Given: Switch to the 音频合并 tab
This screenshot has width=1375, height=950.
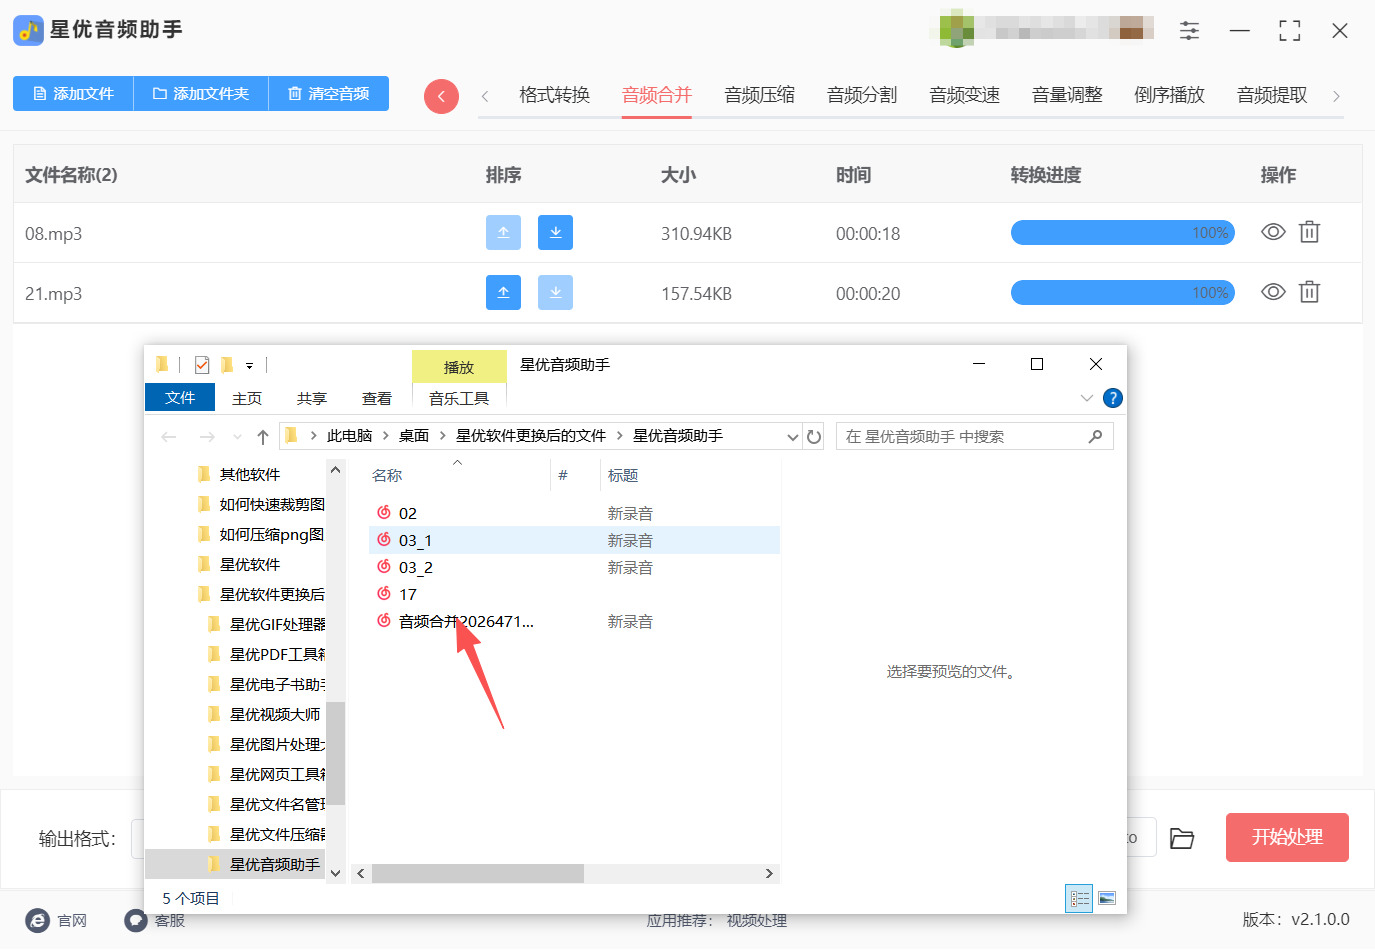Looking at the screenshot, I should pyautogui.click(x=657, y=95).
